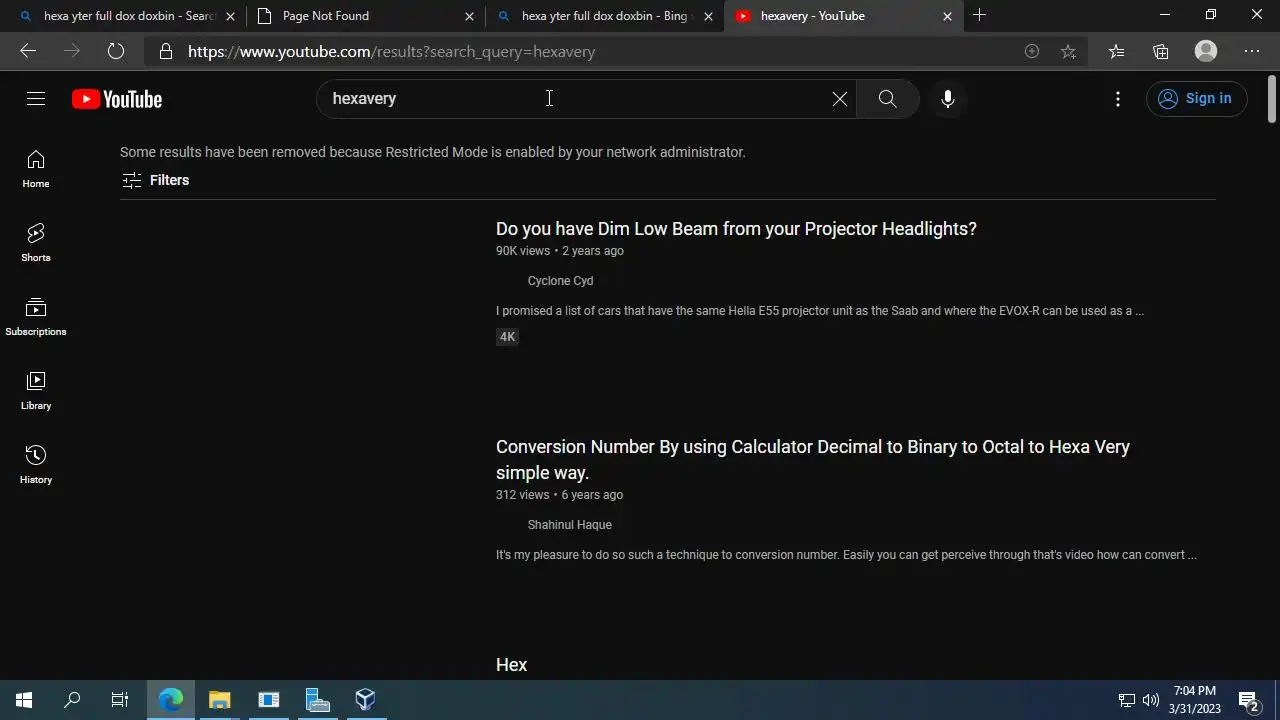The height and width of the screenshot is (720, 1280).
Task: Open browser Collections
Action: click(1160, 51)
